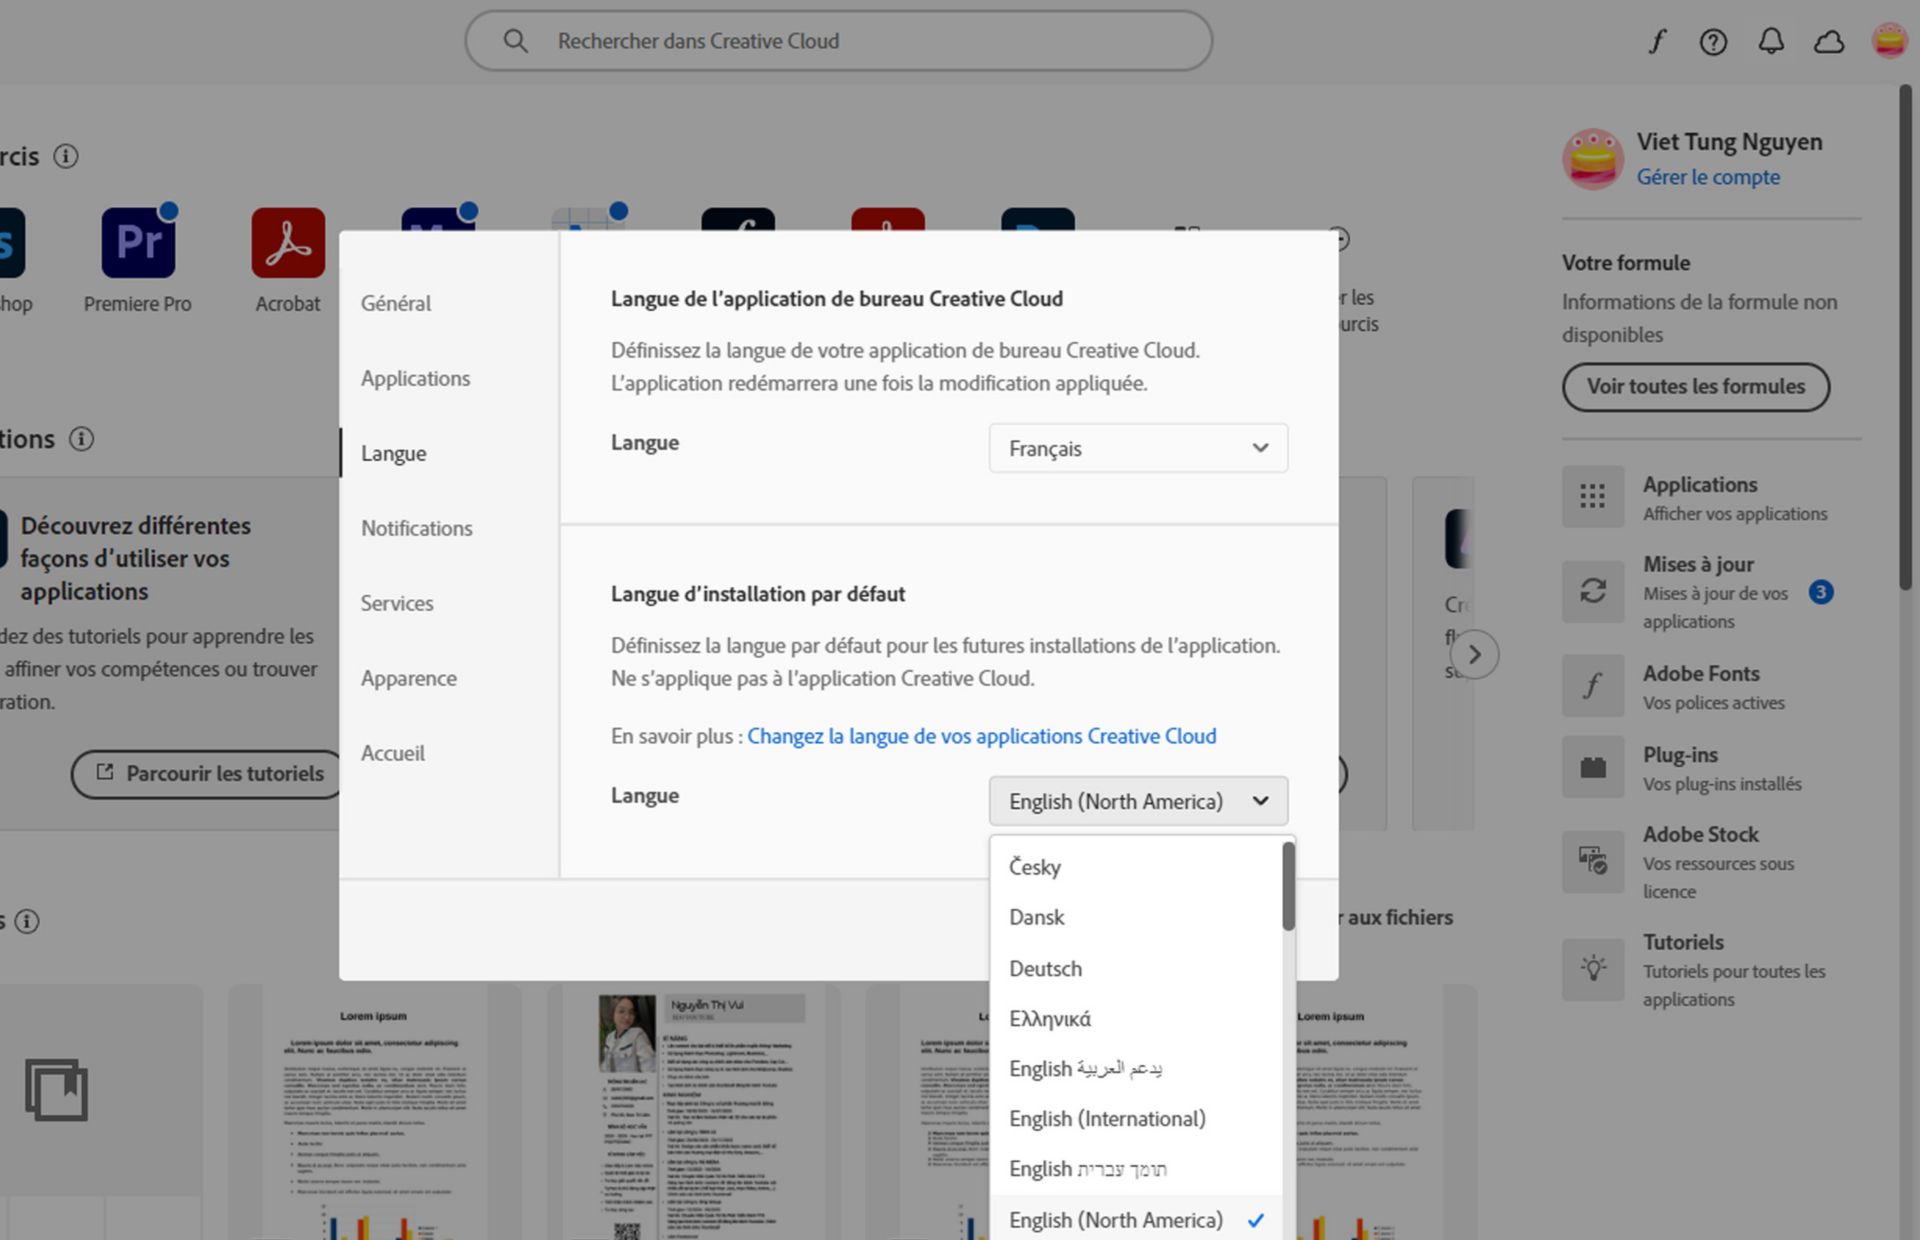1920x1240 pixels.
Task: Click the Rechercher dans Creative Cloud field
Action: (x=840, y=41)
